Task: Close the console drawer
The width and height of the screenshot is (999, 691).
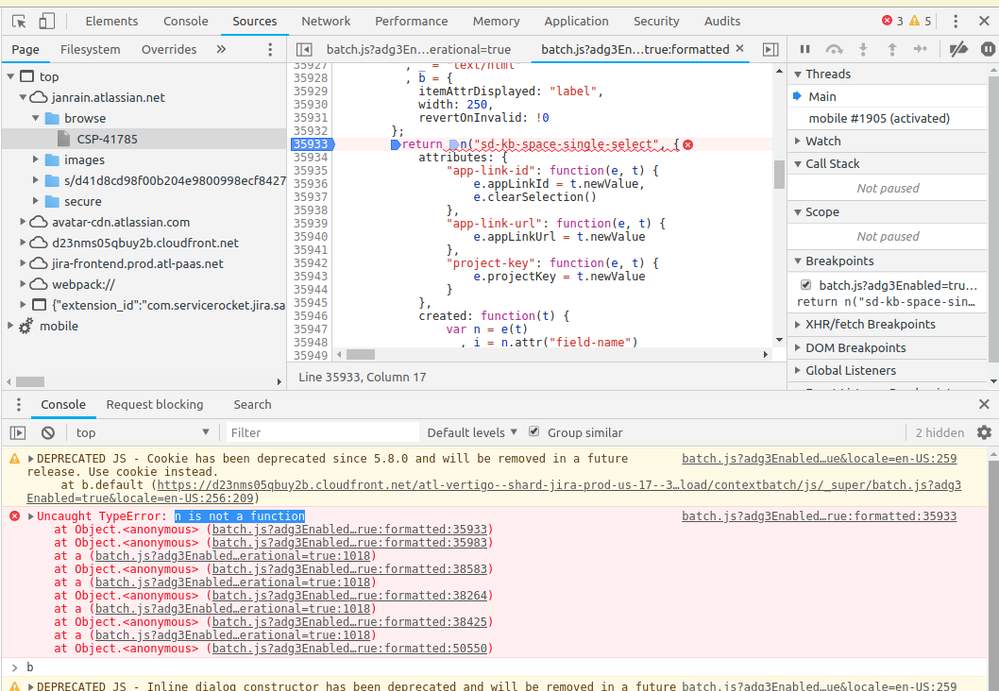Action: [x=984, y=404]
